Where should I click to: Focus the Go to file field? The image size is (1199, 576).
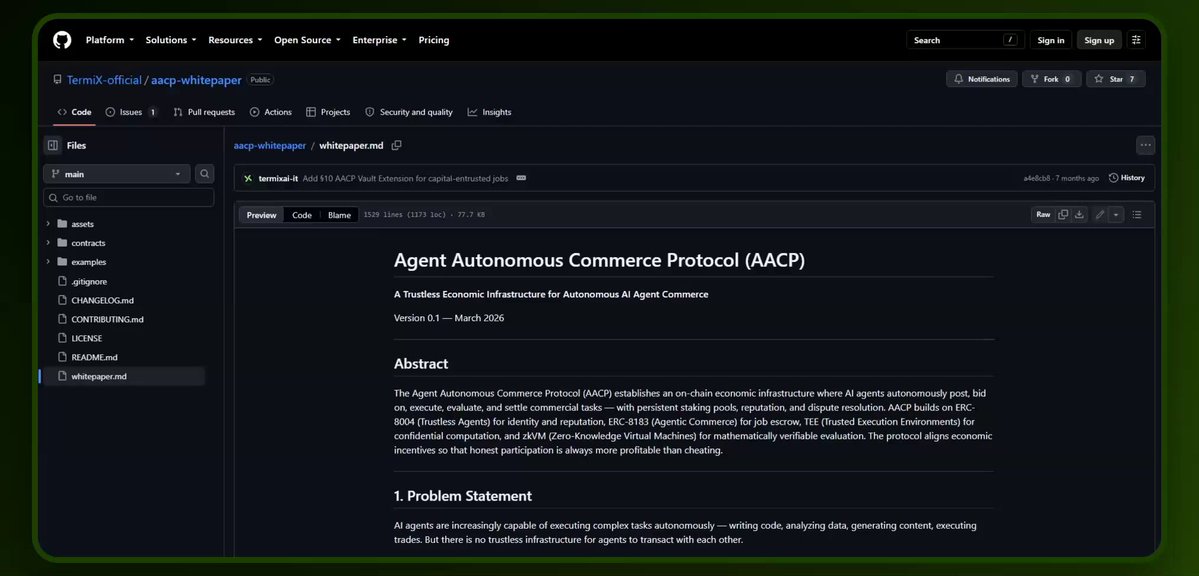pos(128,197)
